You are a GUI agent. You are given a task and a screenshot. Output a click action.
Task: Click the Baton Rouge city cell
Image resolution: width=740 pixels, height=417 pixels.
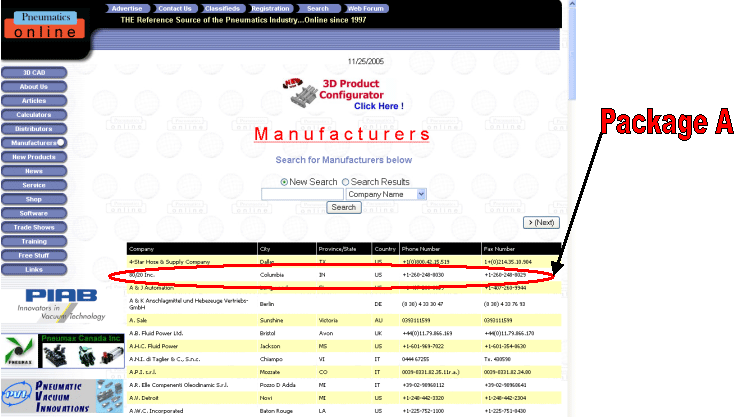tap(276, 411)
